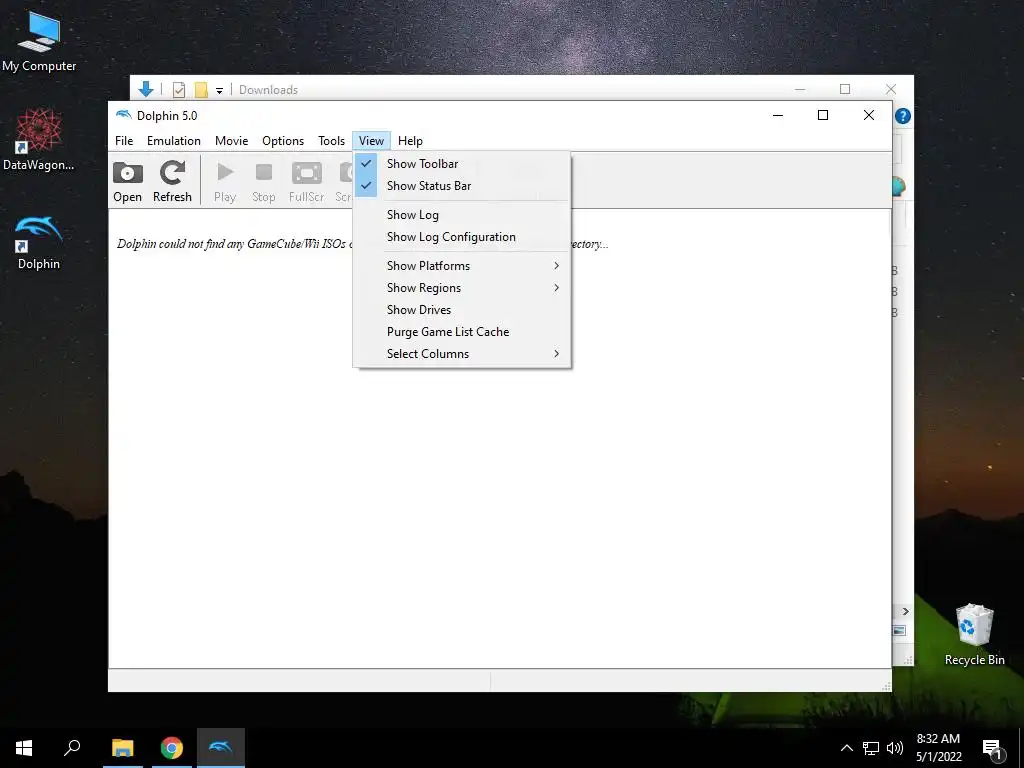1024x768 pixels.
Task: Expand the Show Regions submenu
Action: [x=462, y=288]
